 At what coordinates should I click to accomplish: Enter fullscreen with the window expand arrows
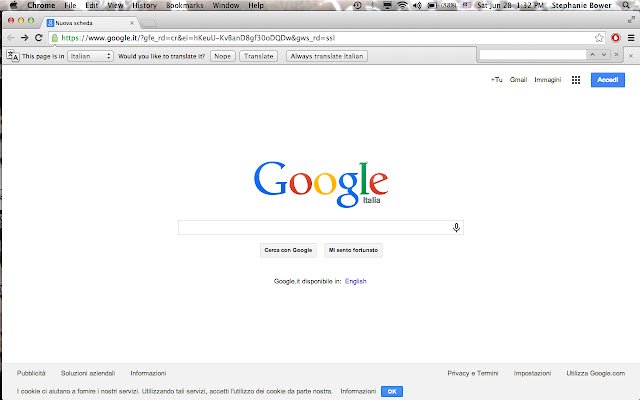[x=631, y=19]
